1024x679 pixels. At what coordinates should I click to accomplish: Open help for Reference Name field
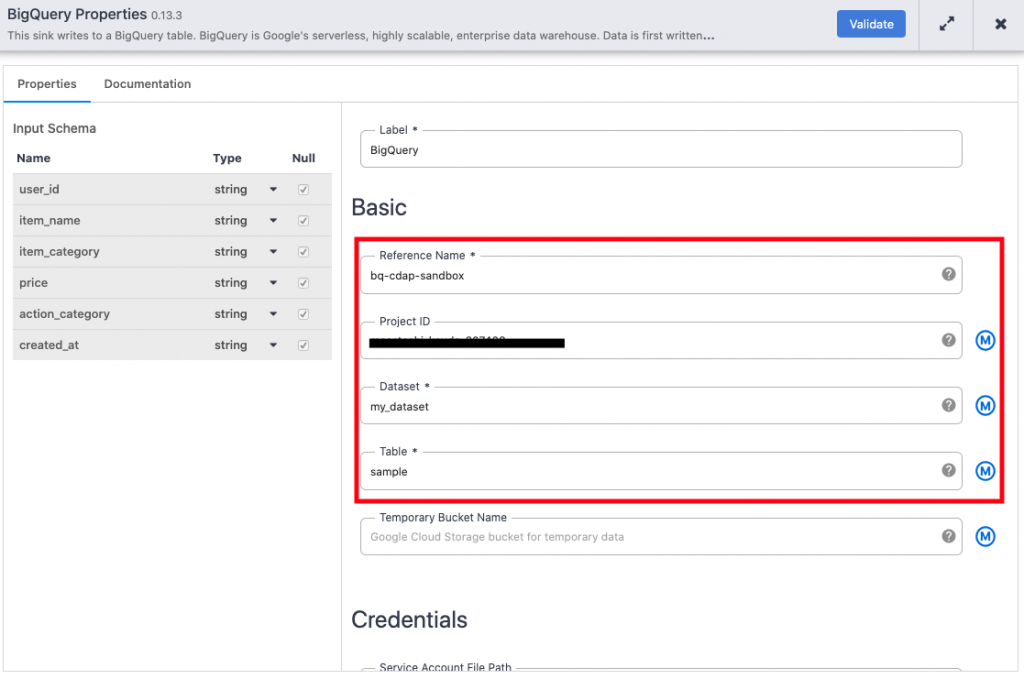(948, 274)
